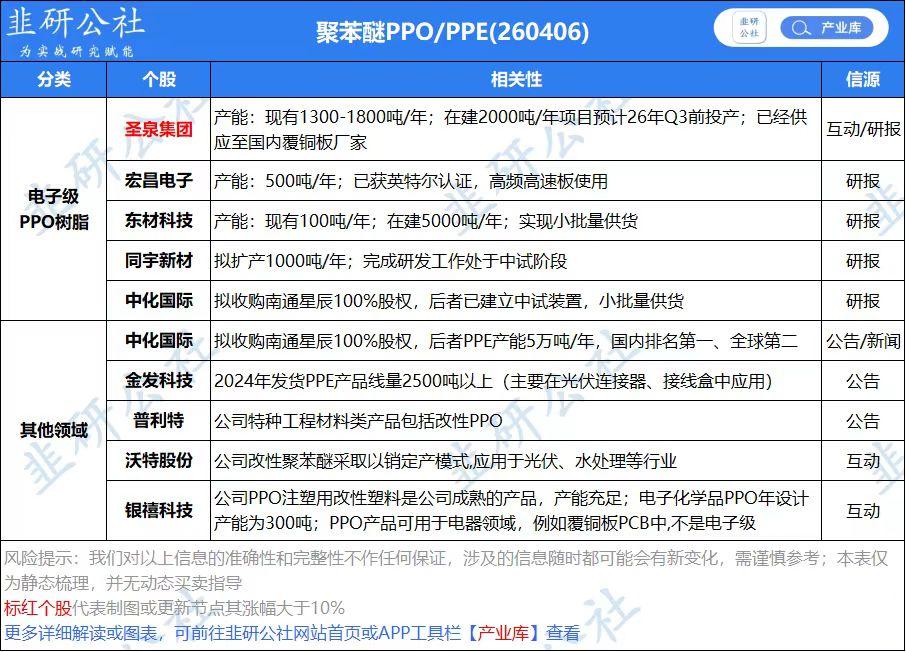The height and width of the screenshot is (652, 906).
Task: Click source 互动 in 银禧科技 row
Action: click(863, 511)
